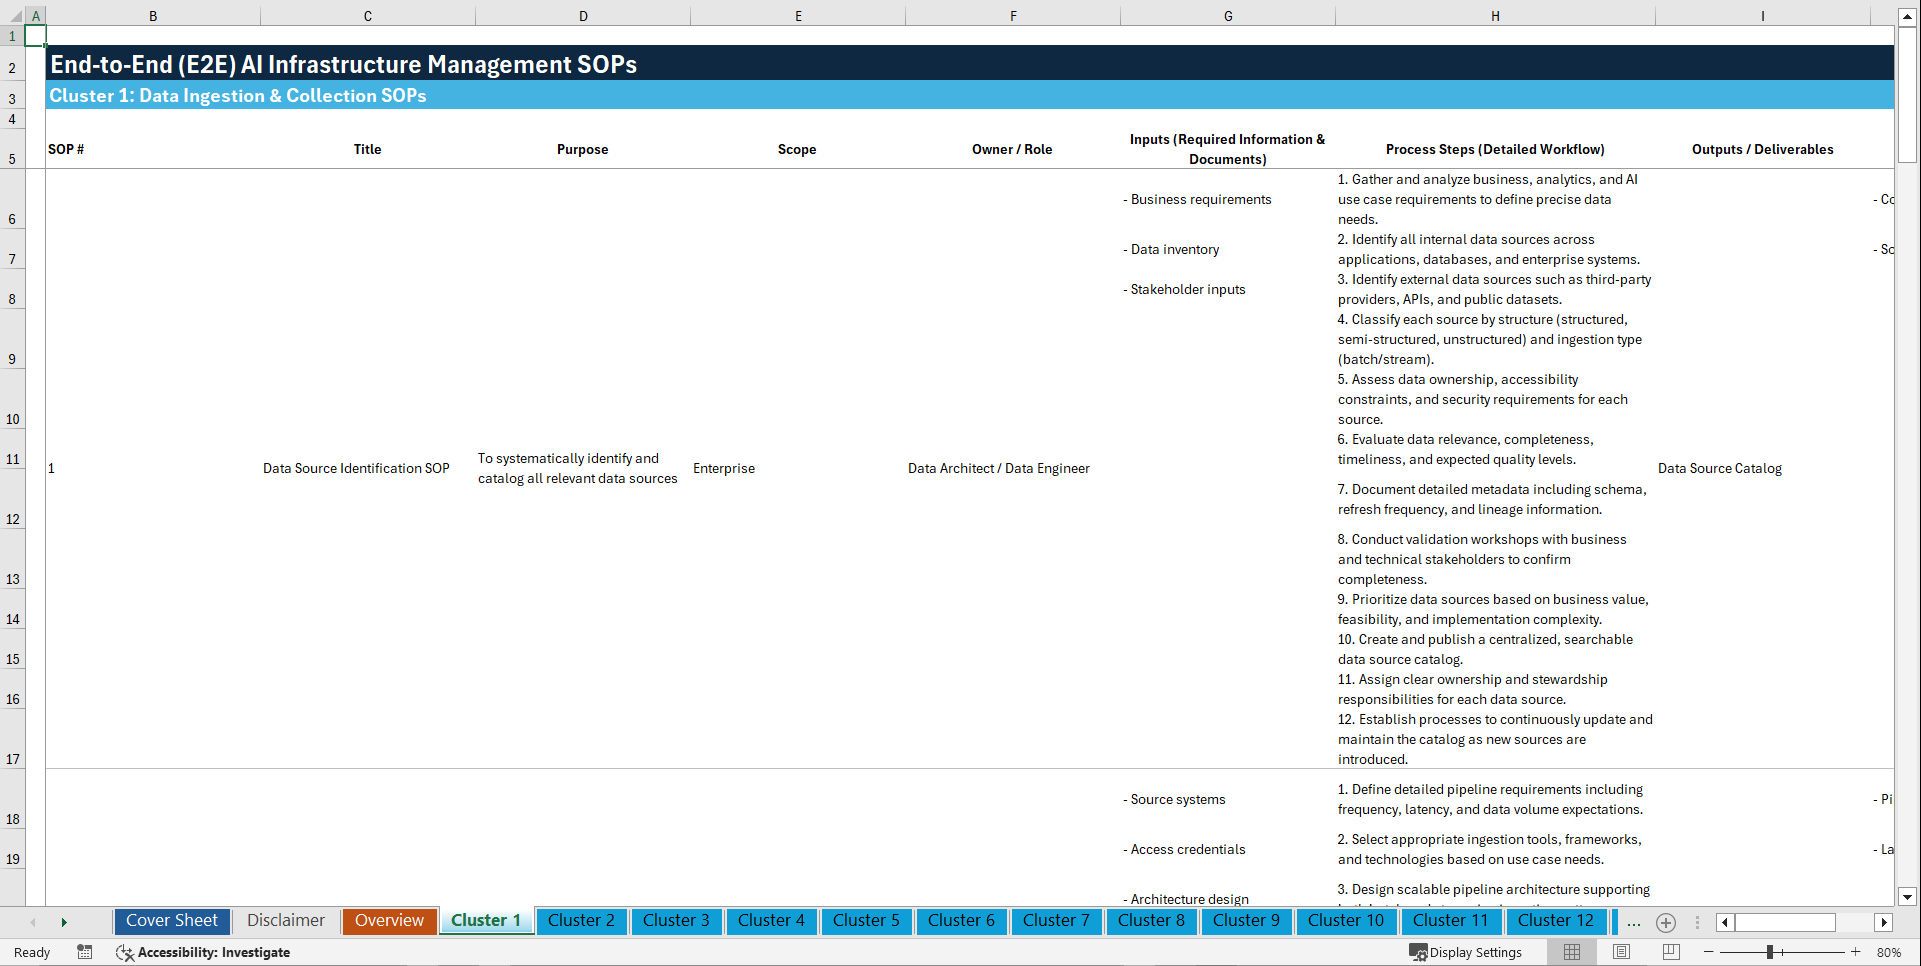1921x966 pixels.
Task: Enable Normal view in the status bar
Action: tap(1570, 952)
